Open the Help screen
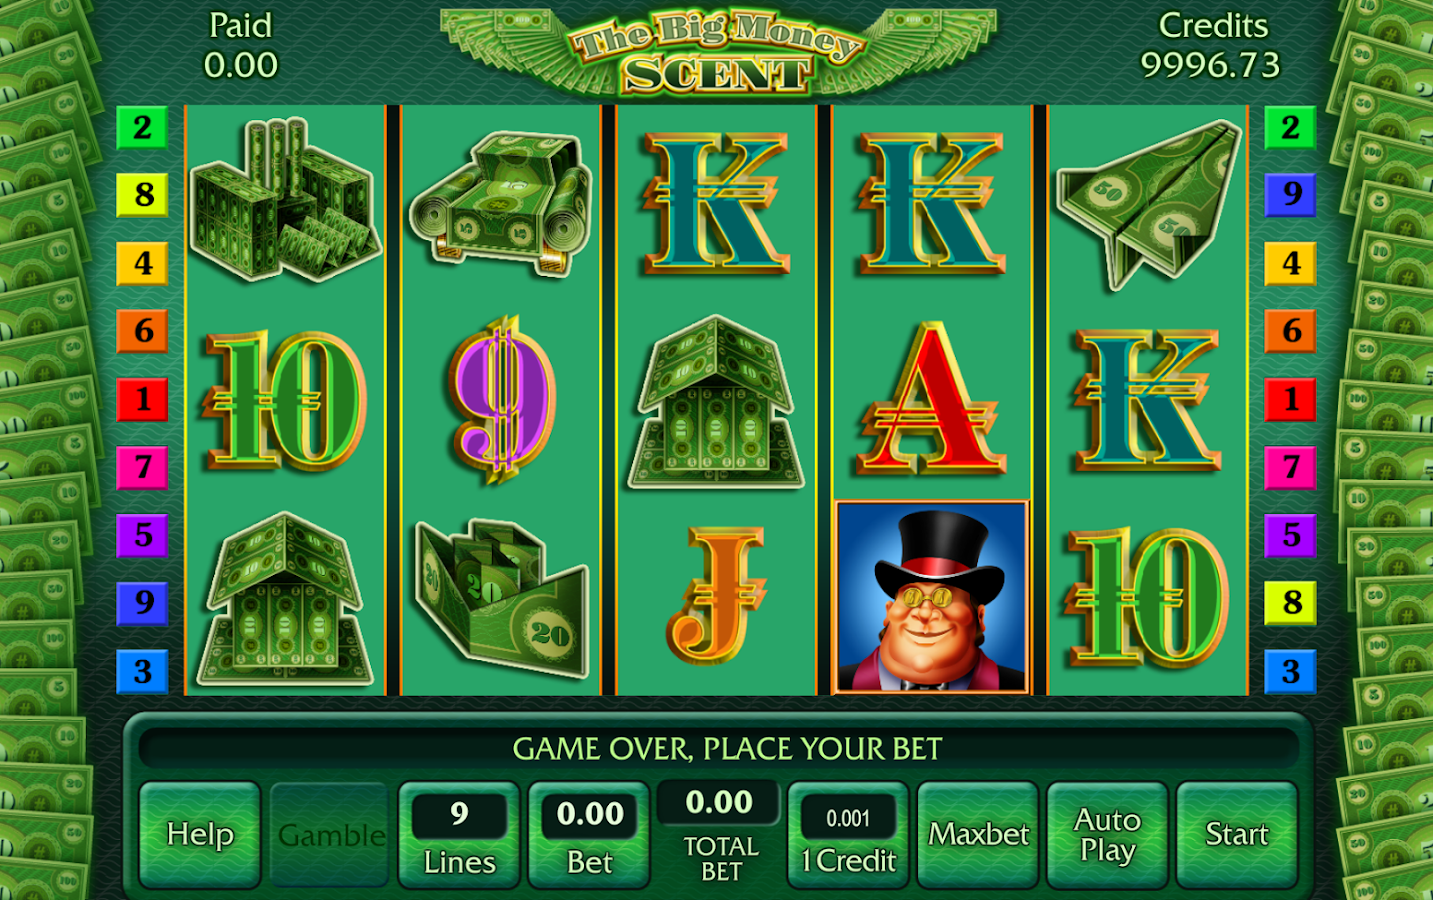The height and width of the screenshot is (900, 1433). 200,835
